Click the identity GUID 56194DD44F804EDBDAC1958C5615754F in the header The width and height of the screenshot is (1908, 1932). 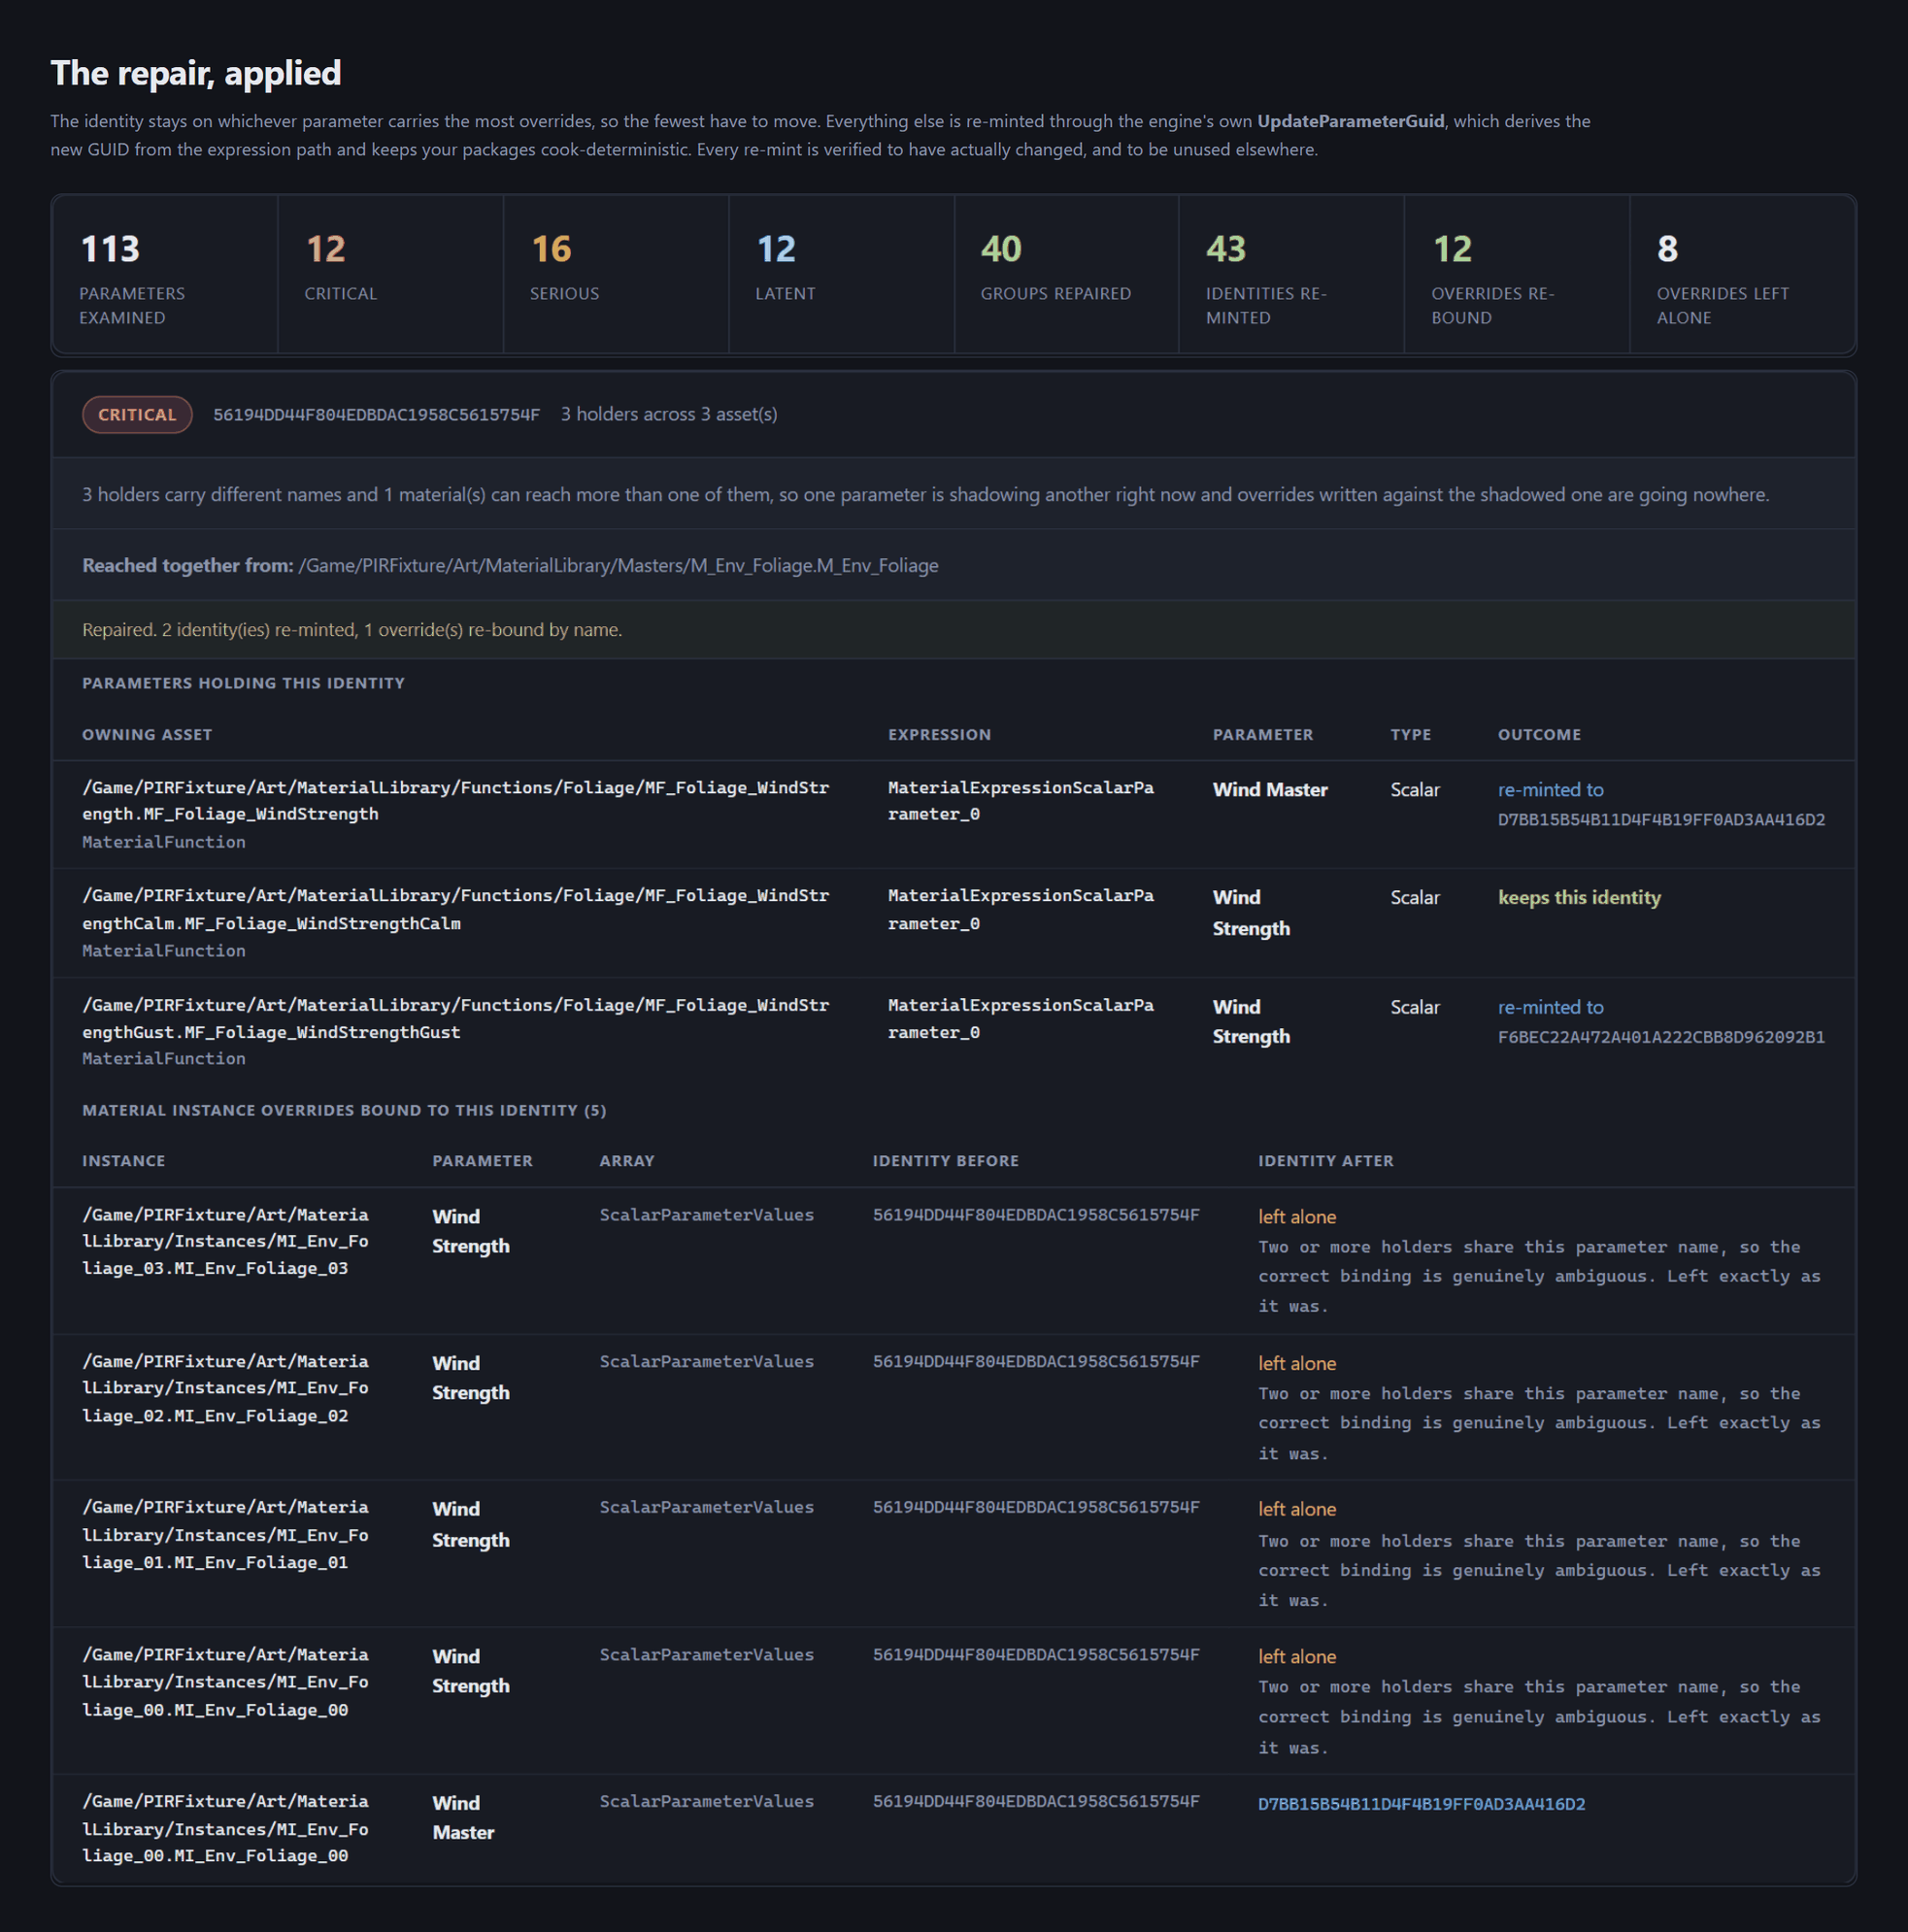pyautogui.click(x=377, y=415)
